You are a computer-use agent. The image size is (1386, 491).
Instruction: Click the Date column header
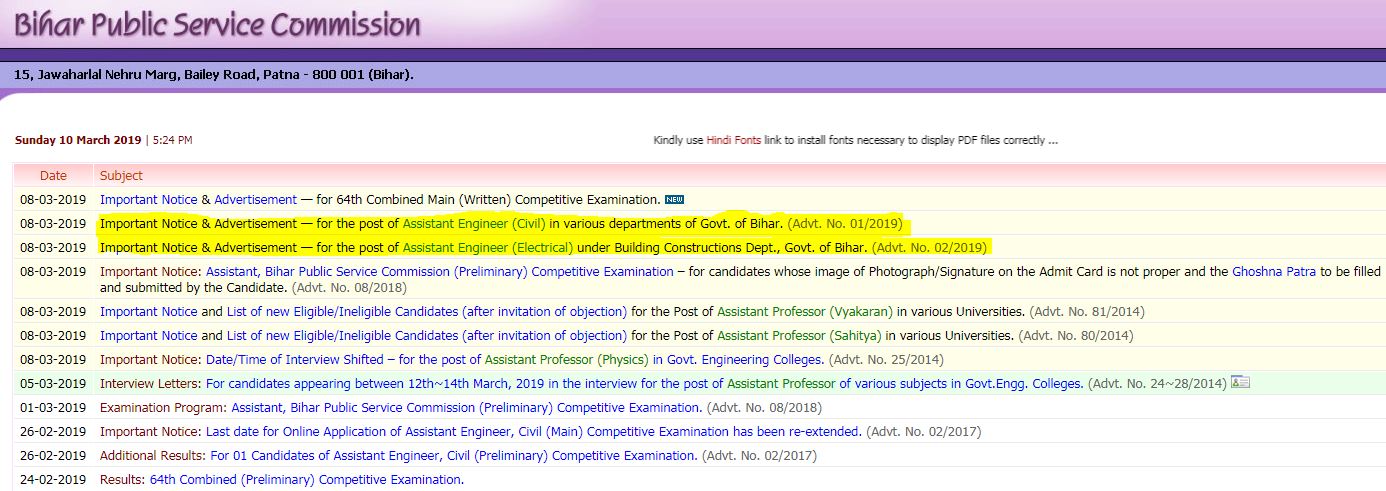(54, 175)
